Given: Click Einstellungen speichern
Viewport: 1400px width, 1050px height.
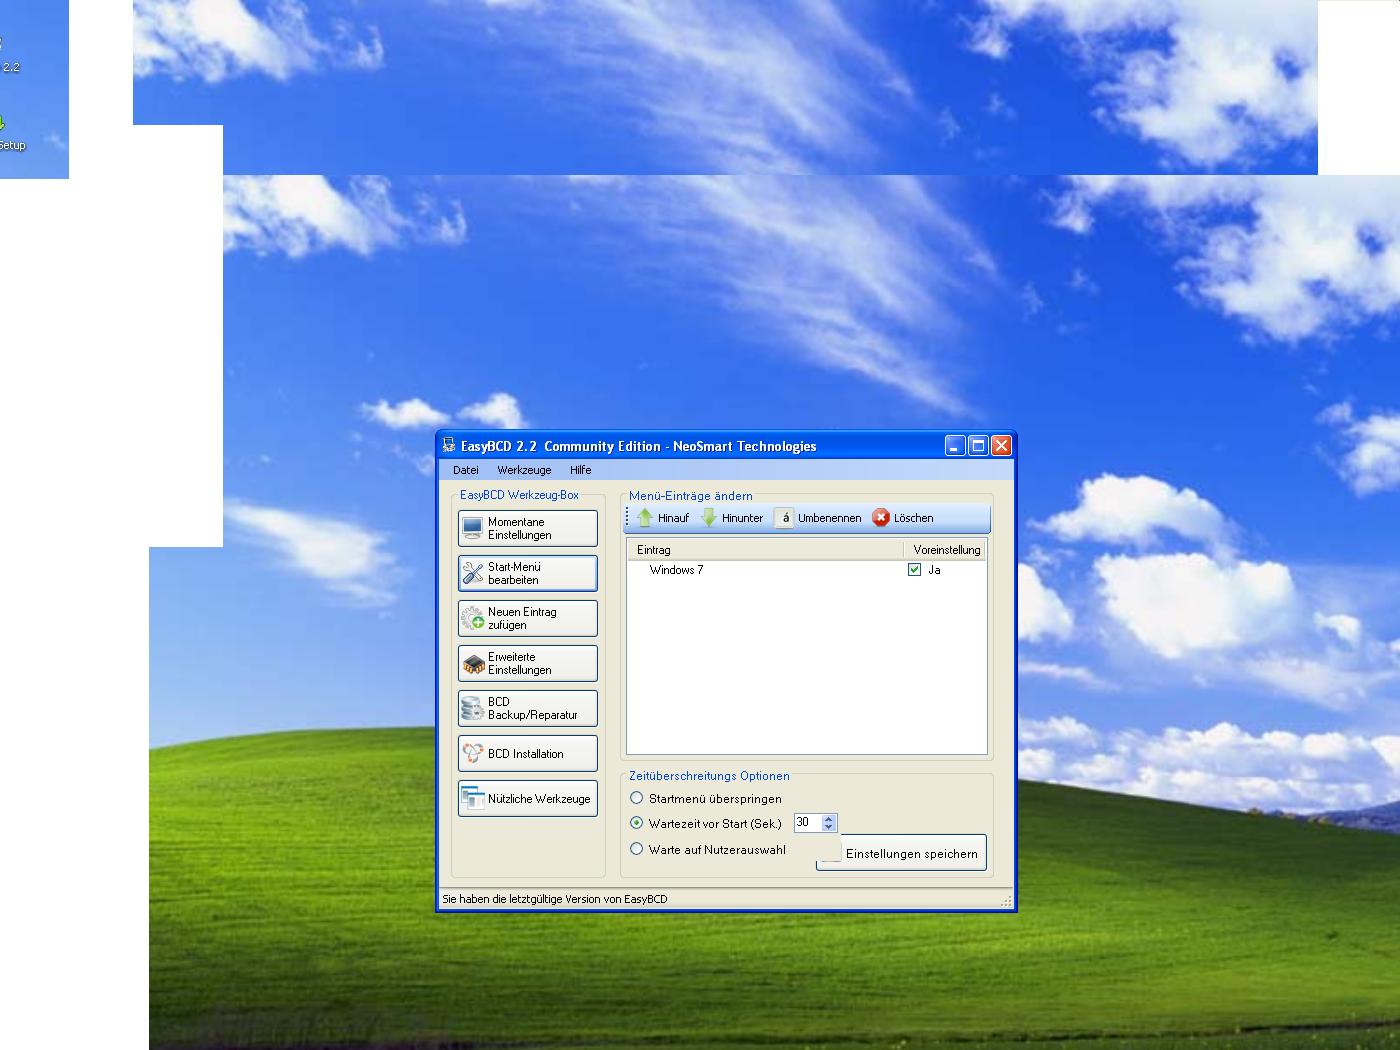Looking at the screenshot, I should pos(902,853).
